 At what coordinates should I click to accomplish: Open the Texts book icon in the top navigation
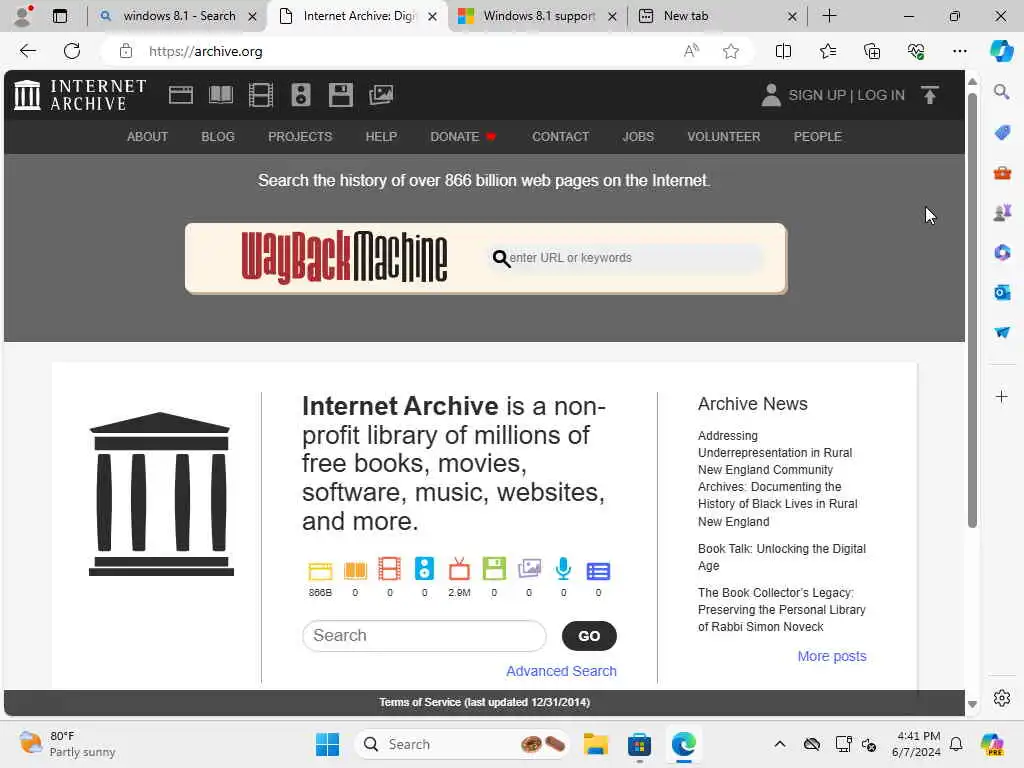(x=221, y=95)
